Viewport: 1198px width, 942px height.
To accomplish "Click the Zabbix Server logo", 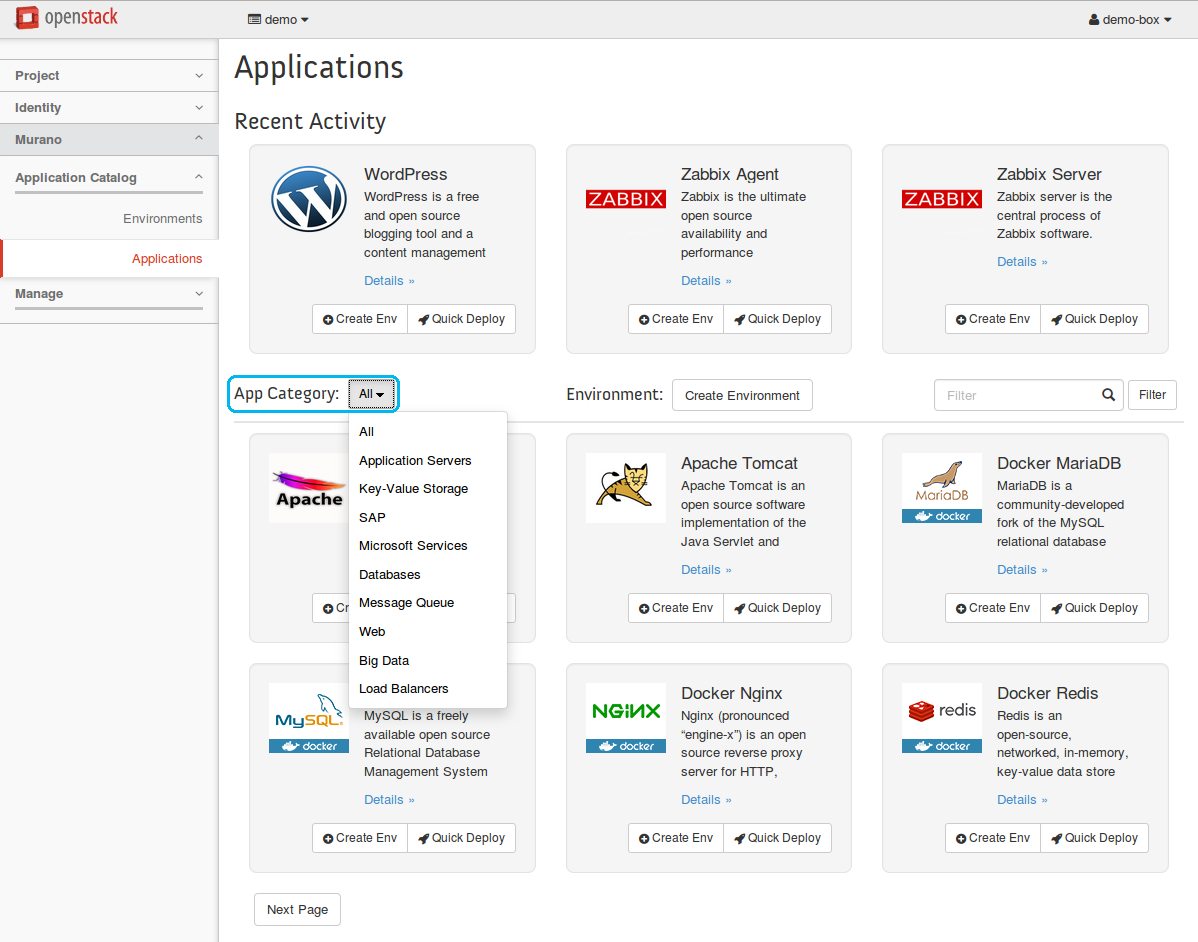I will coord(941,199).
